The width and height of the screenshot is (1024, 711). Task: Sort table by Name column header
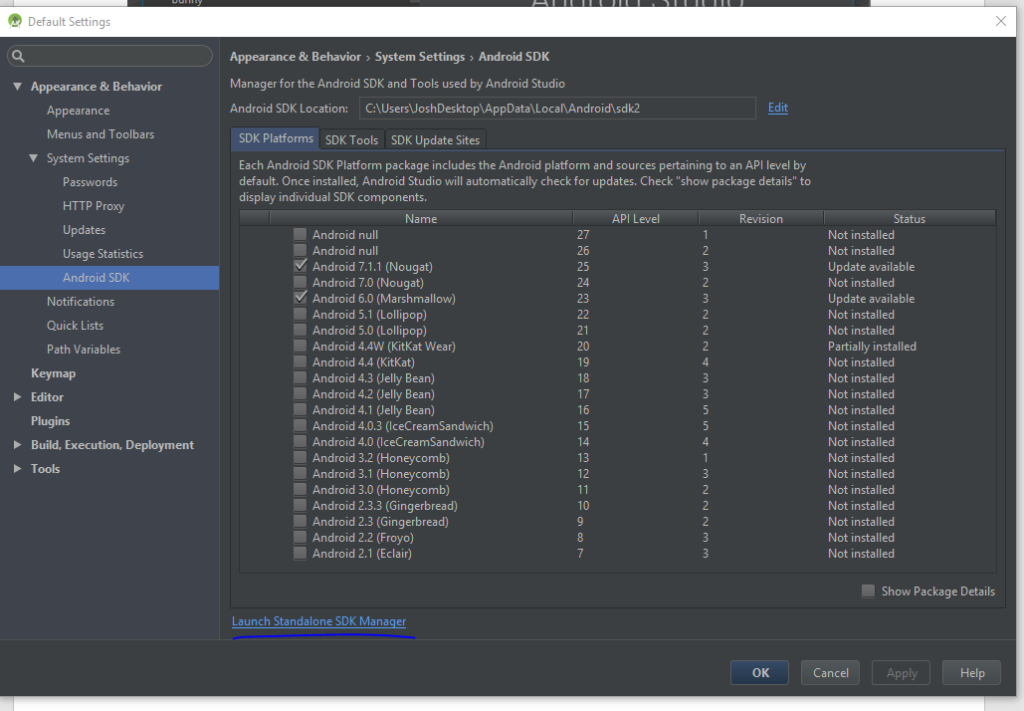[x=421, y=219]
